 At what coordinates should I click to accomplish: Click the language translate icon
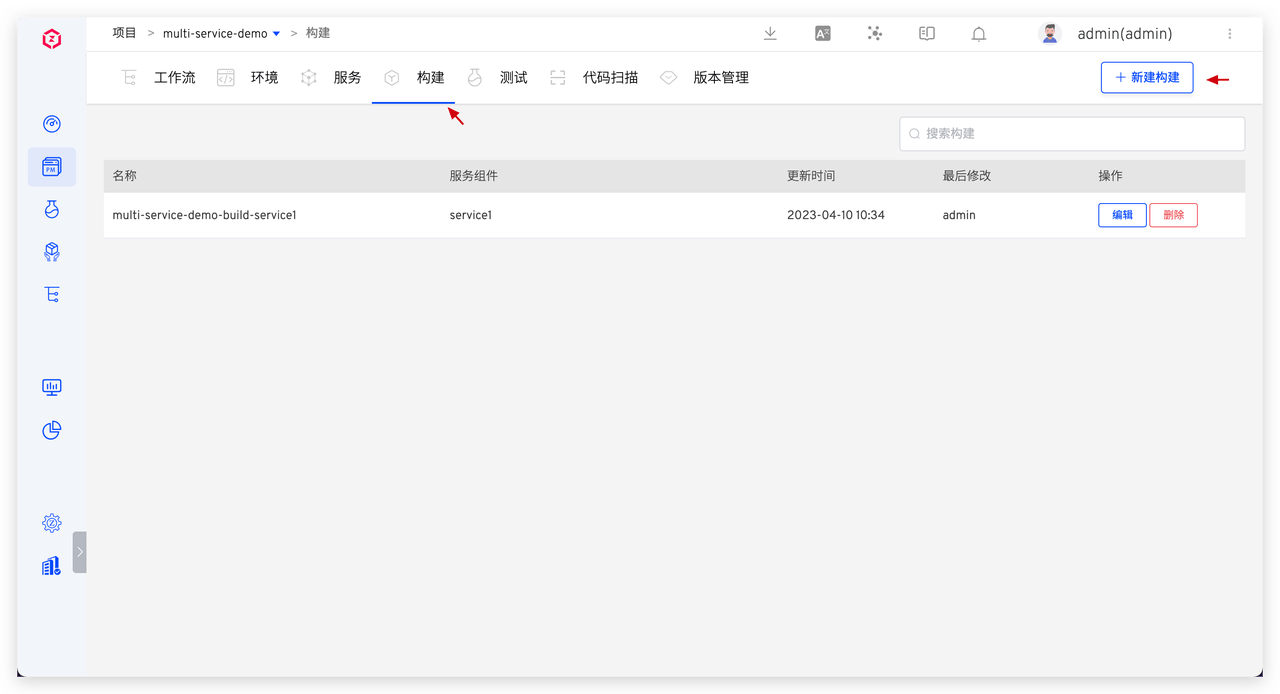(x=822, y=34)
